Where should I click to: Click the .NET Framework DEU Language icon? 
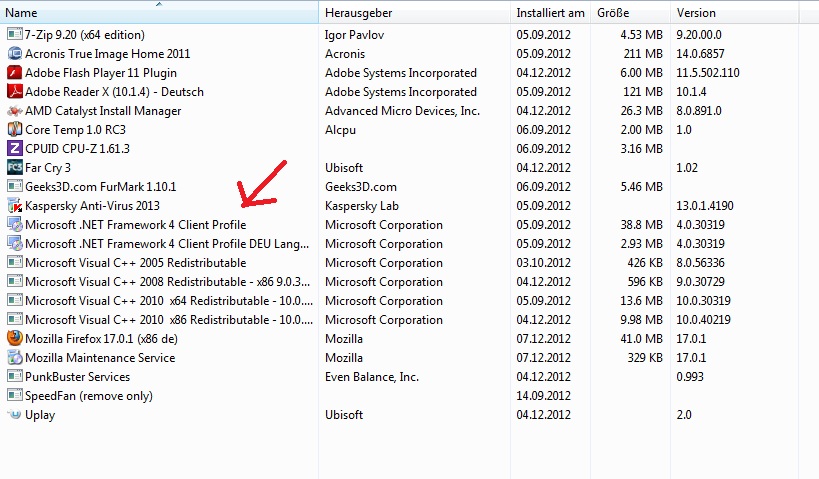pyautogui.click(x=15, y=243)
